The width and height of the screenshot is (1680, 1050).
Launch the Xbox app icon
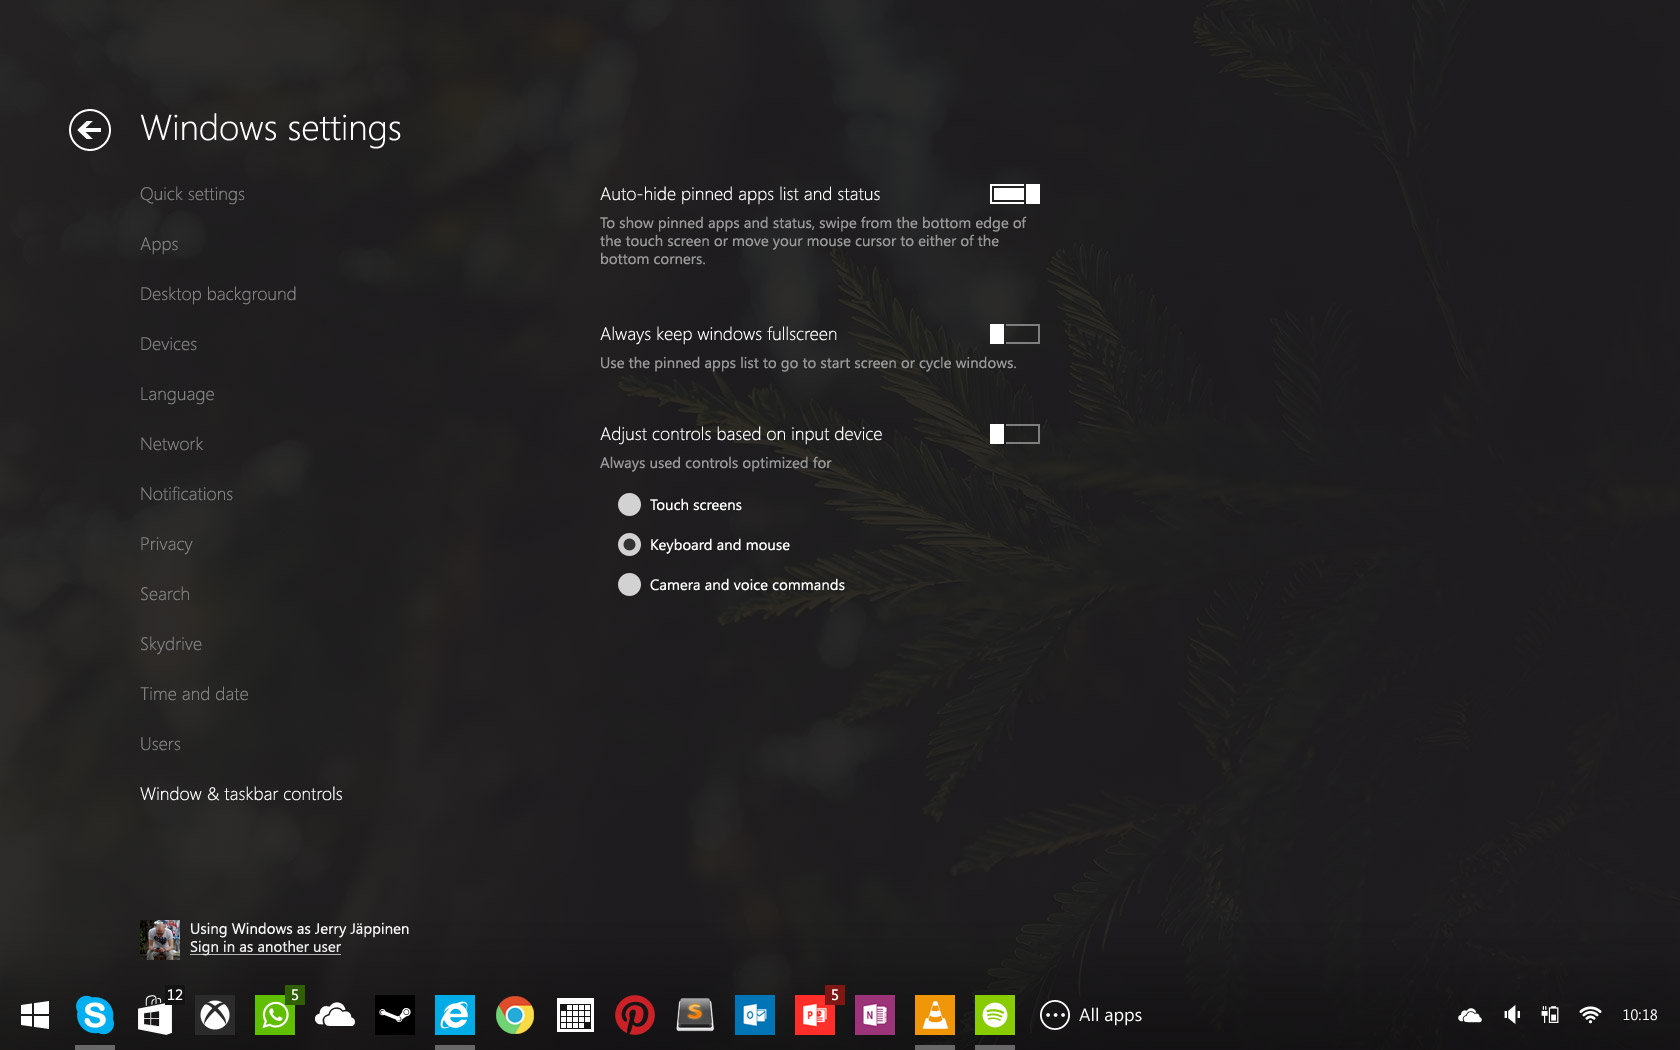(x=215, y=1015)
